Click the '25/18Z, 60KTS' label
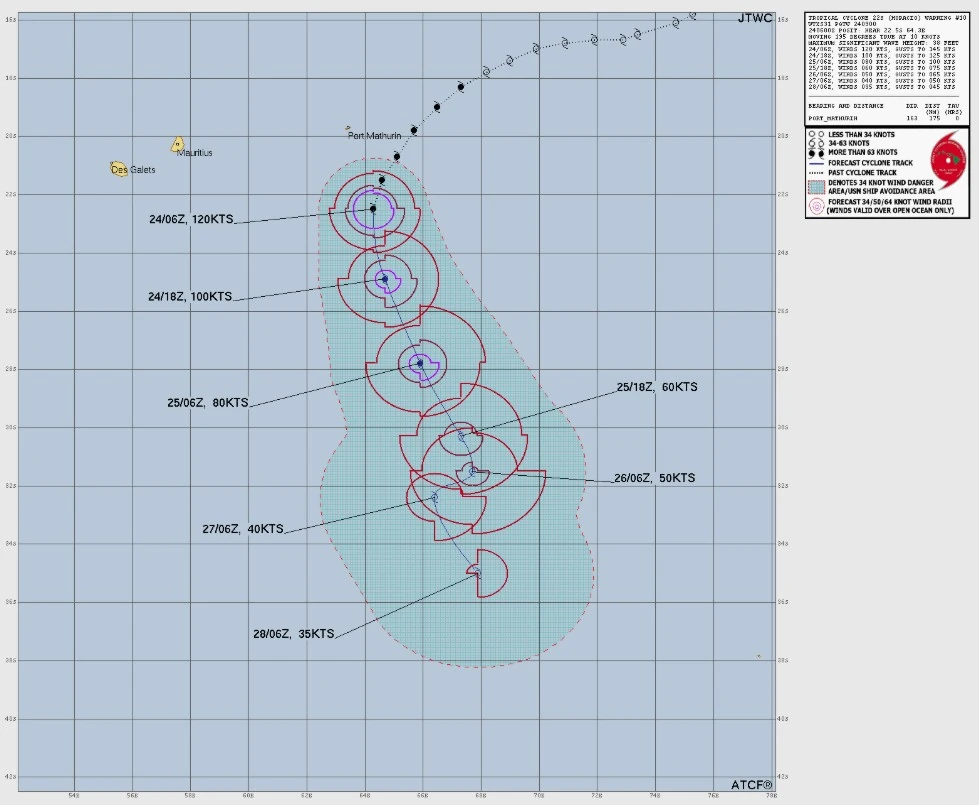 [657, 387]
